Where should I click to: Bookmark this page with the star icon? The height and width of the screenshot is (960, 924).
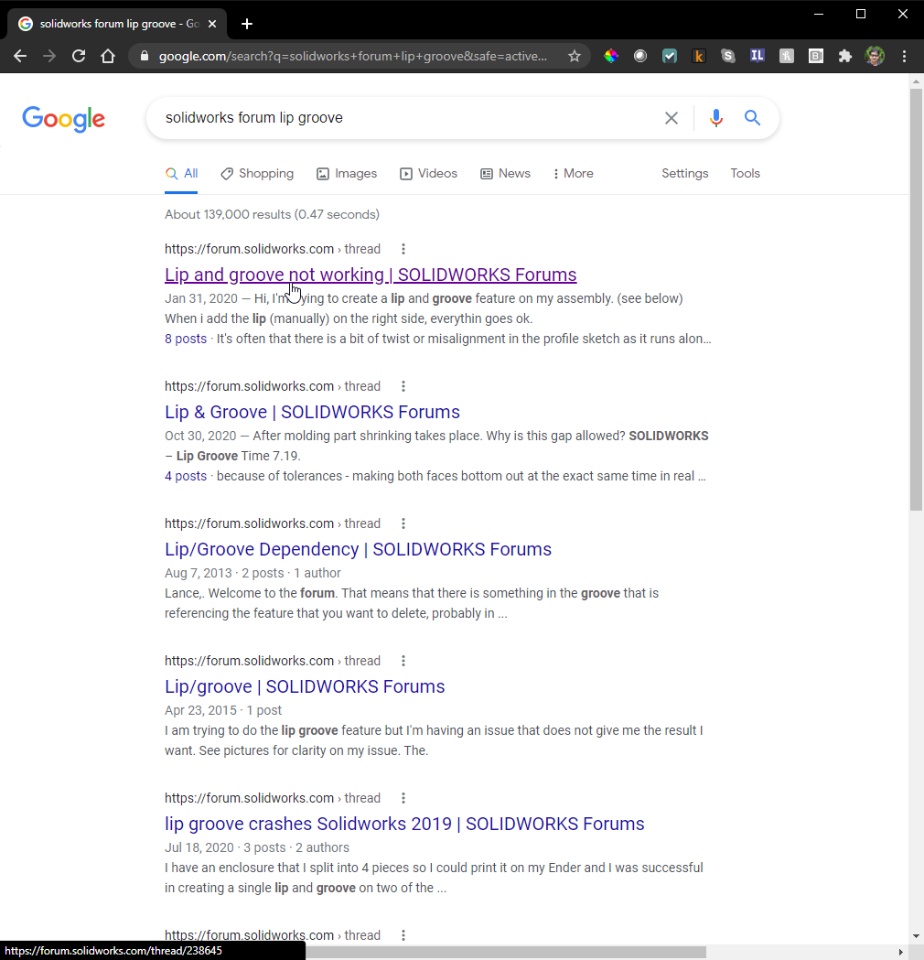tap(574, 56)
